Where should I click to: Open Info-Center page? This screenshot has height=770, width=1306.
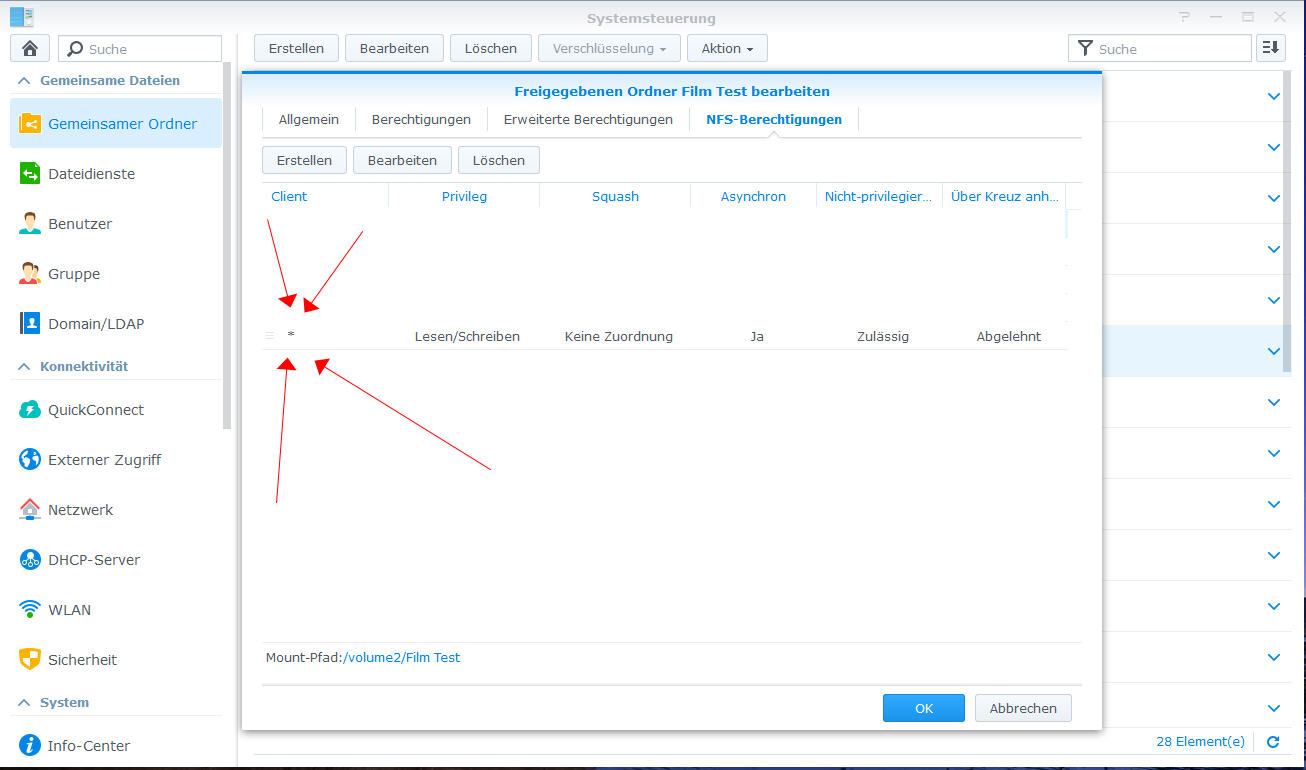pyautogui.click(x=116, y=746)
